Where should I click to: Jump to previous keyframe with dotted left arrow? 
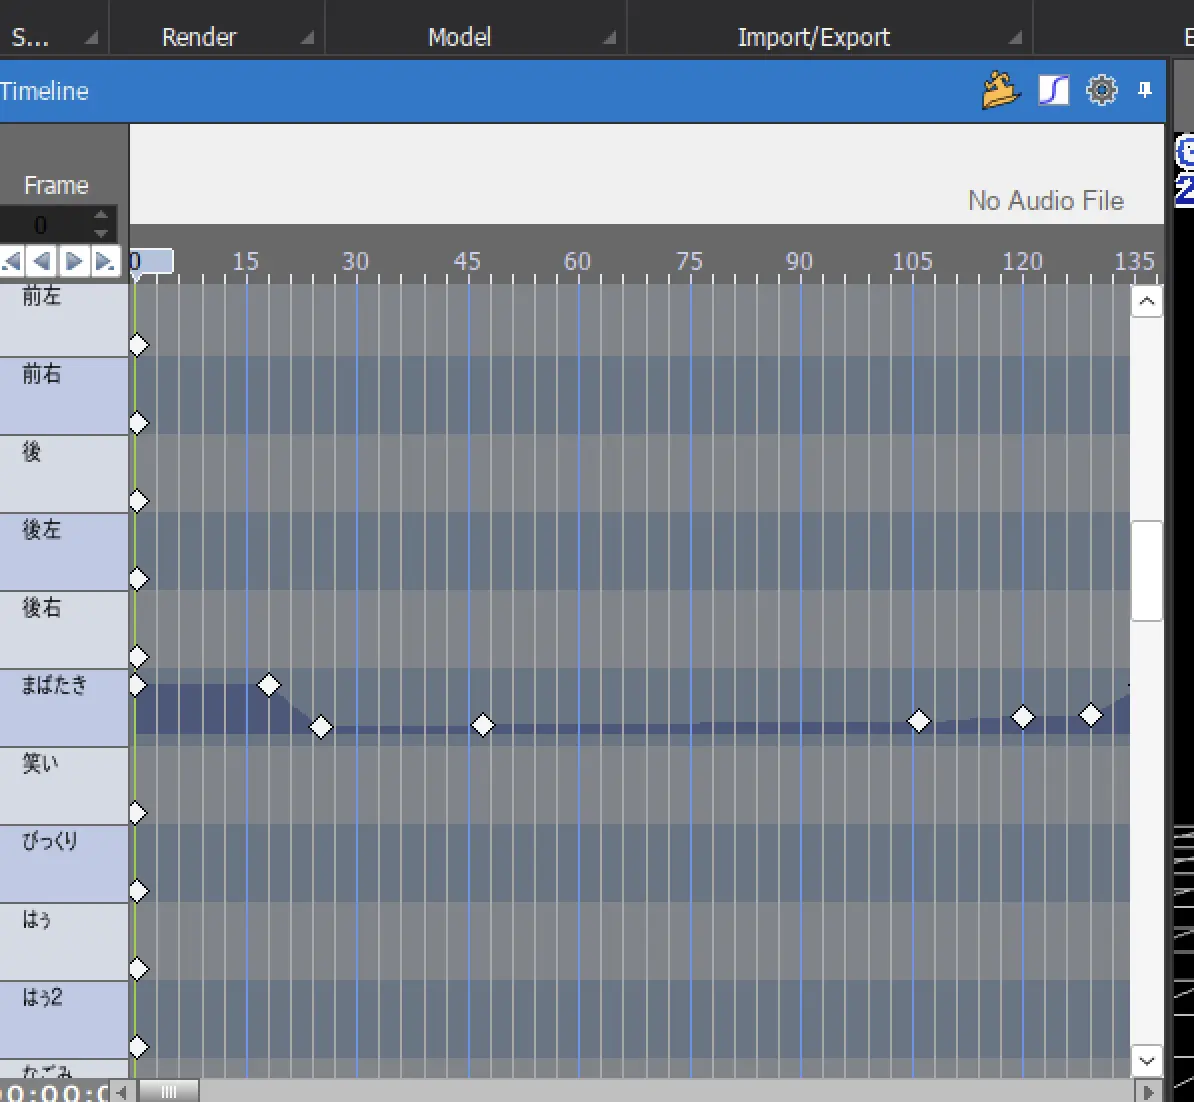click(x=11, y=261)
